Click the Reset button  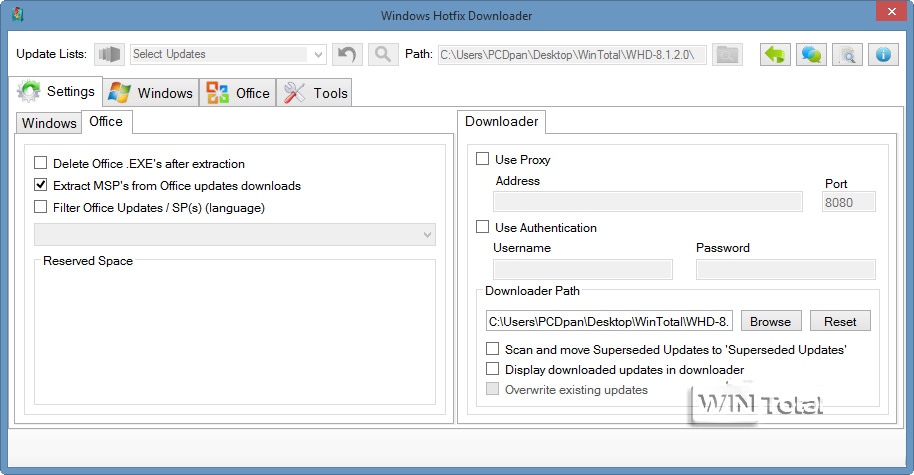point(840,321)
